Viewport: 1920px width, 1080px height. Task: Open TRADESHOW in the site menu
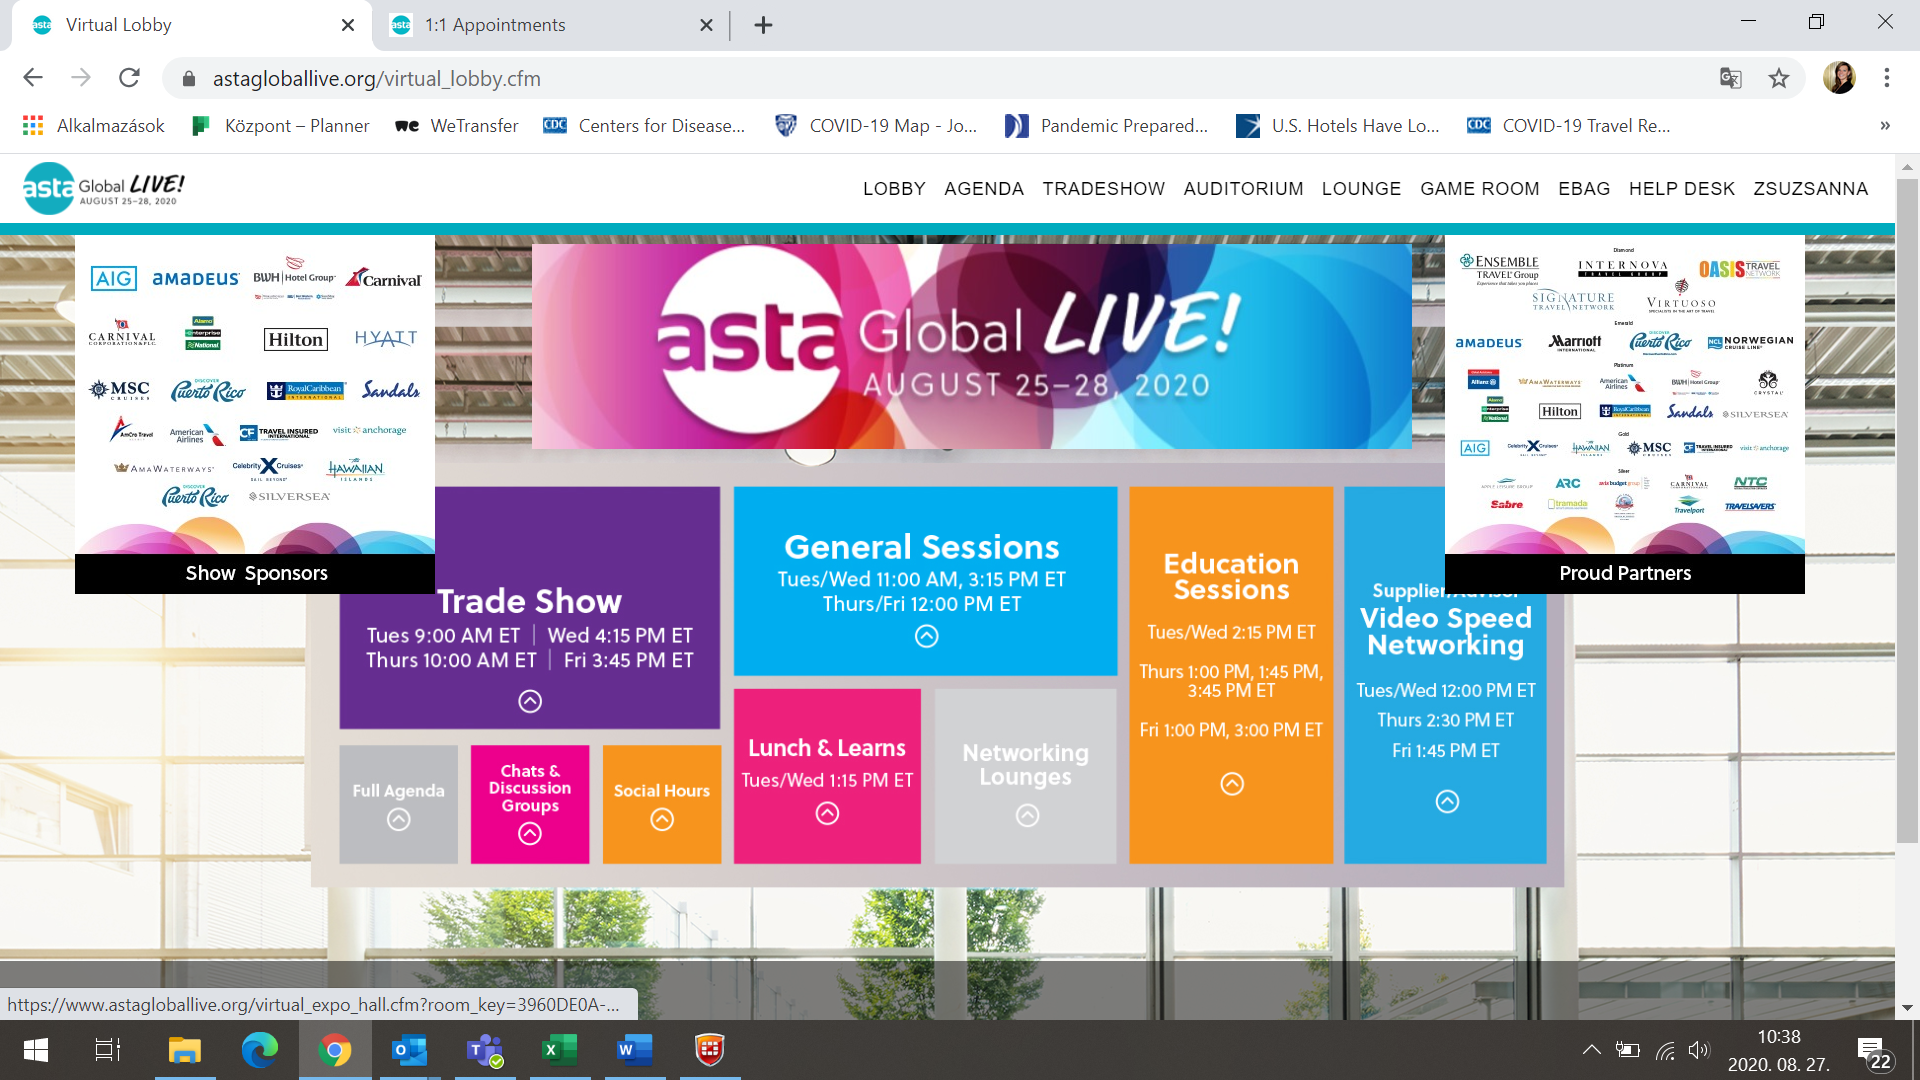click(x=1104, y=189)
